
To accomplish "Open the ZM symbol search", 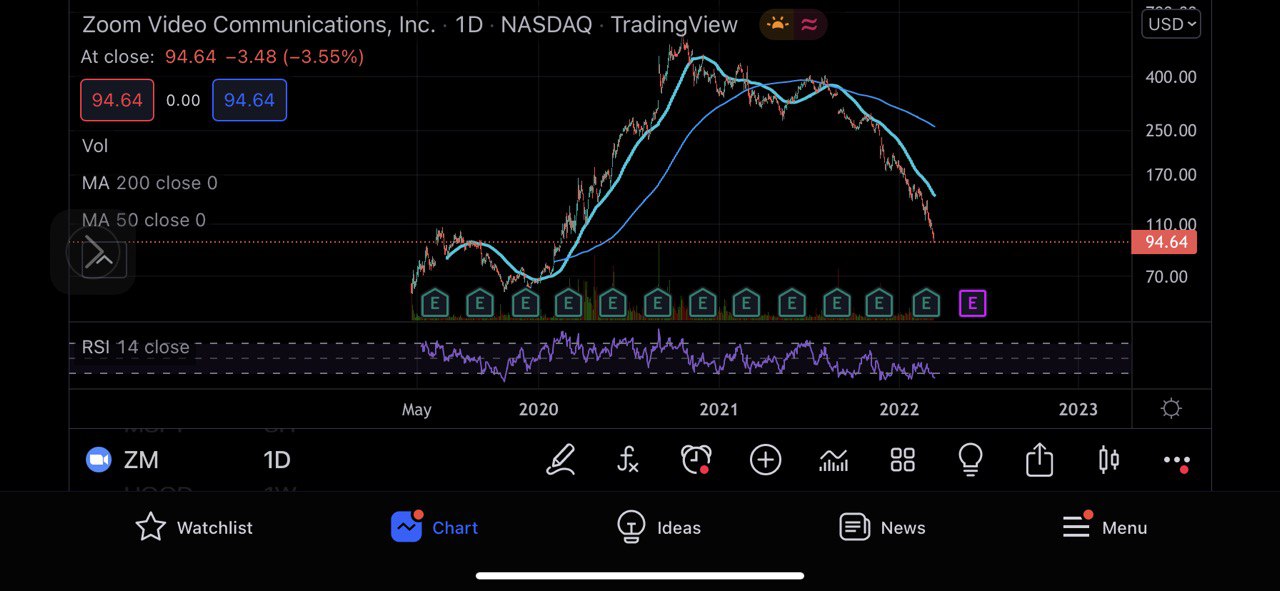I will coord(141,460).
